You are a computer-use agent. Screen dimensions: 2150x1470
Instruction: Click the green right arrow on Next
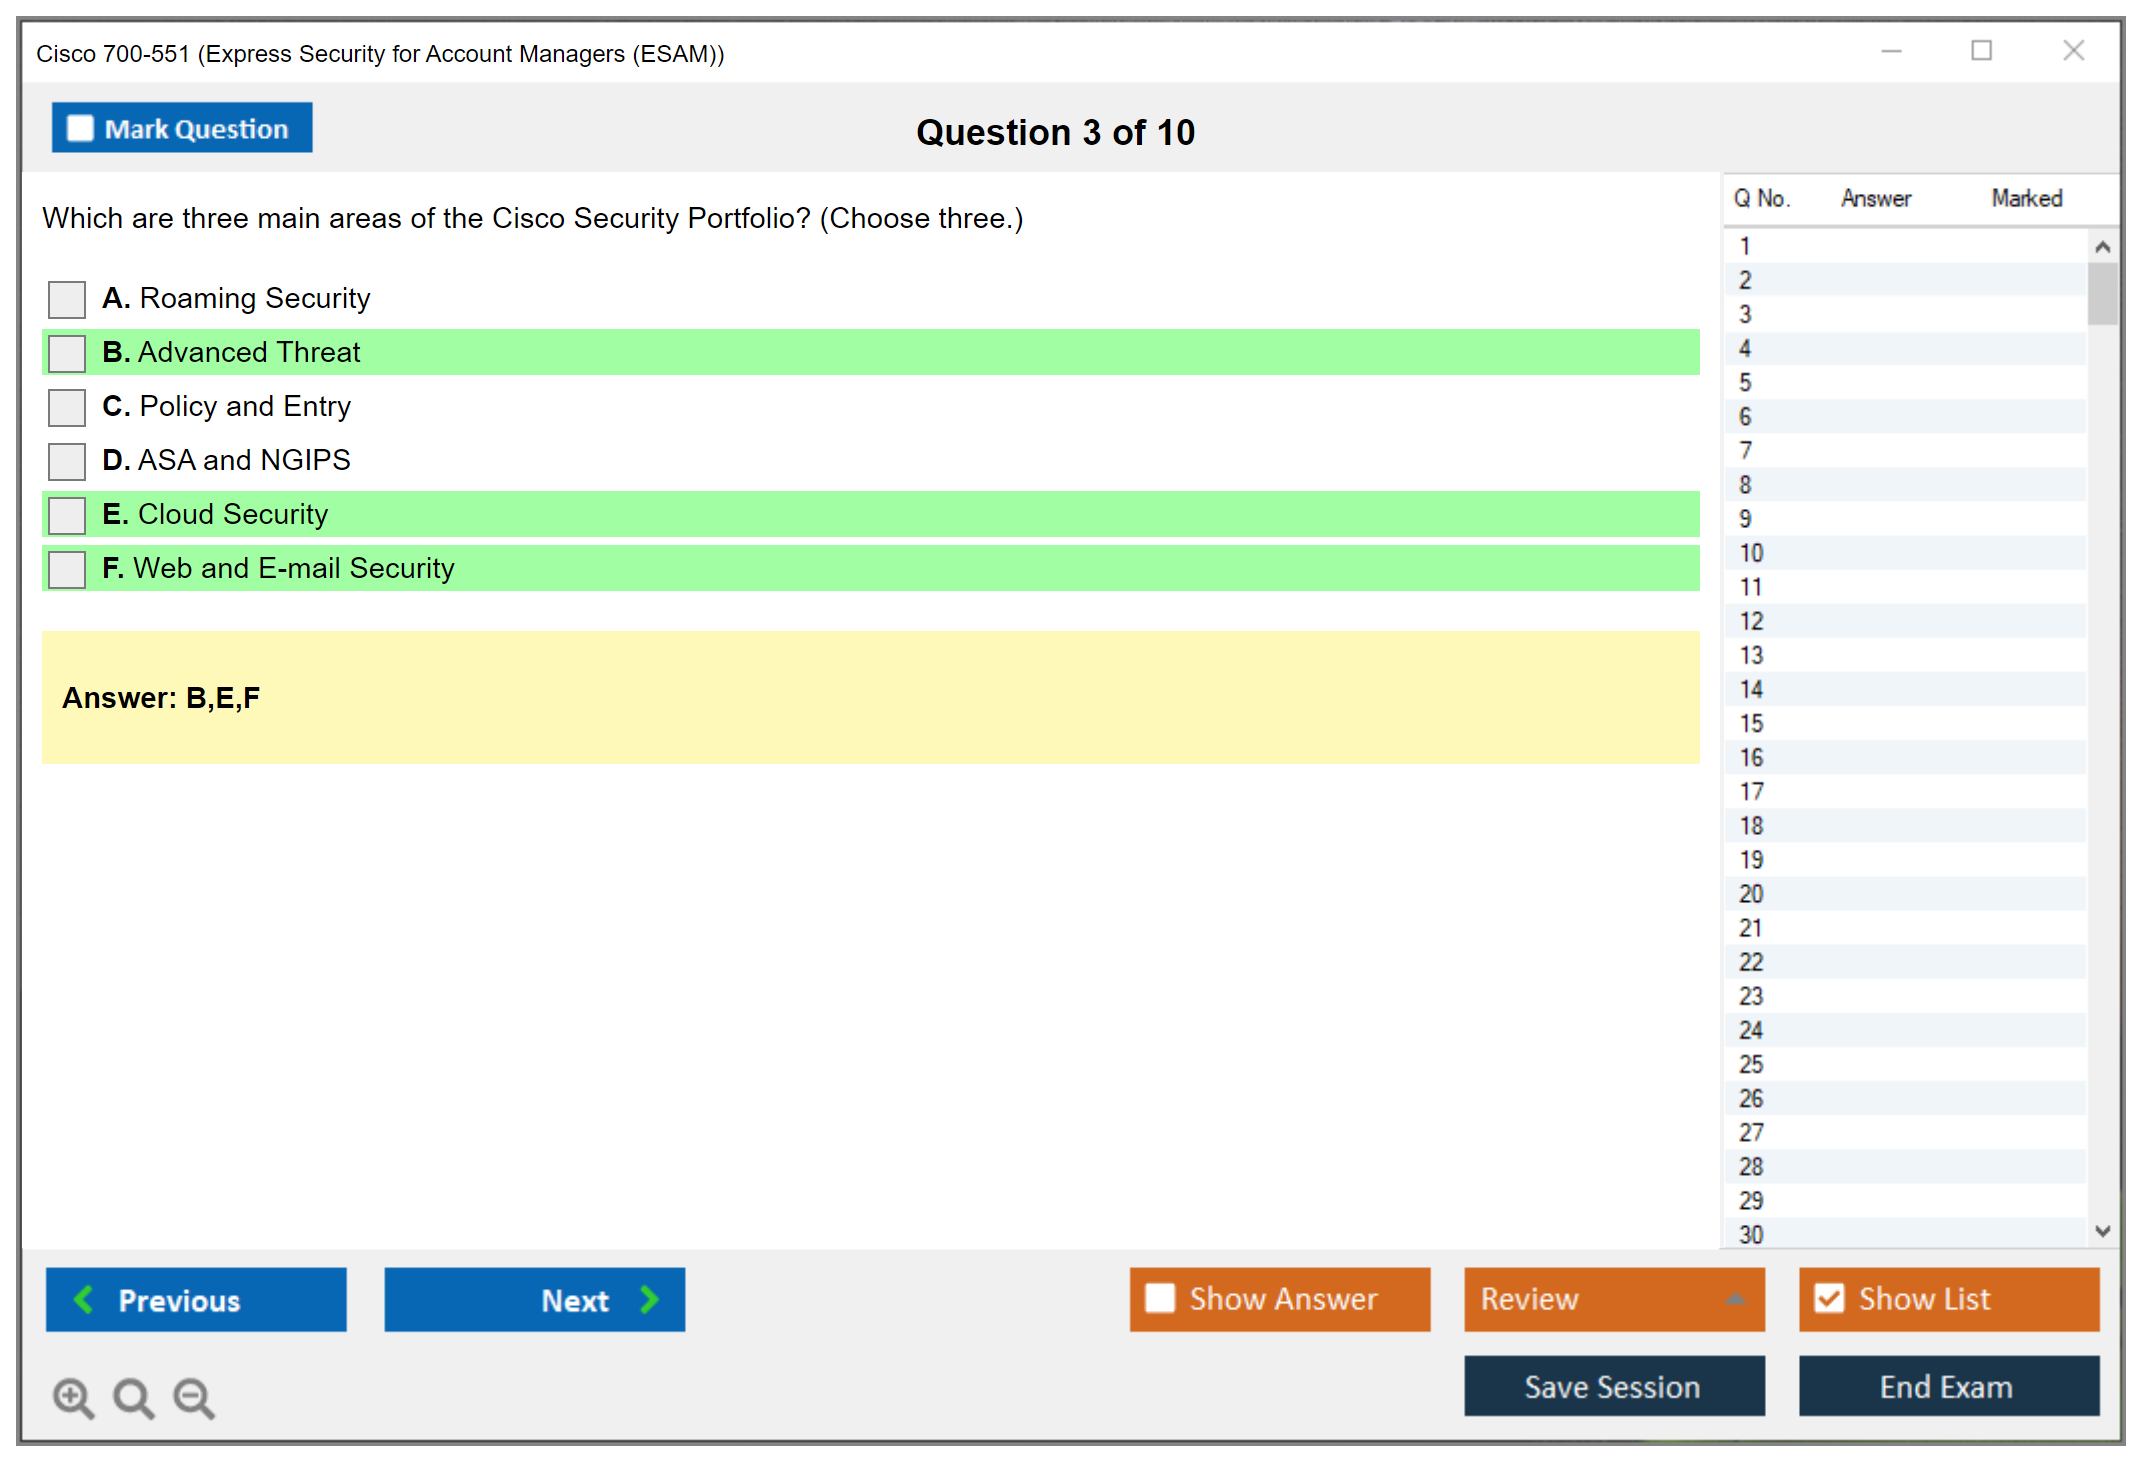click(x=649, y=1299)
